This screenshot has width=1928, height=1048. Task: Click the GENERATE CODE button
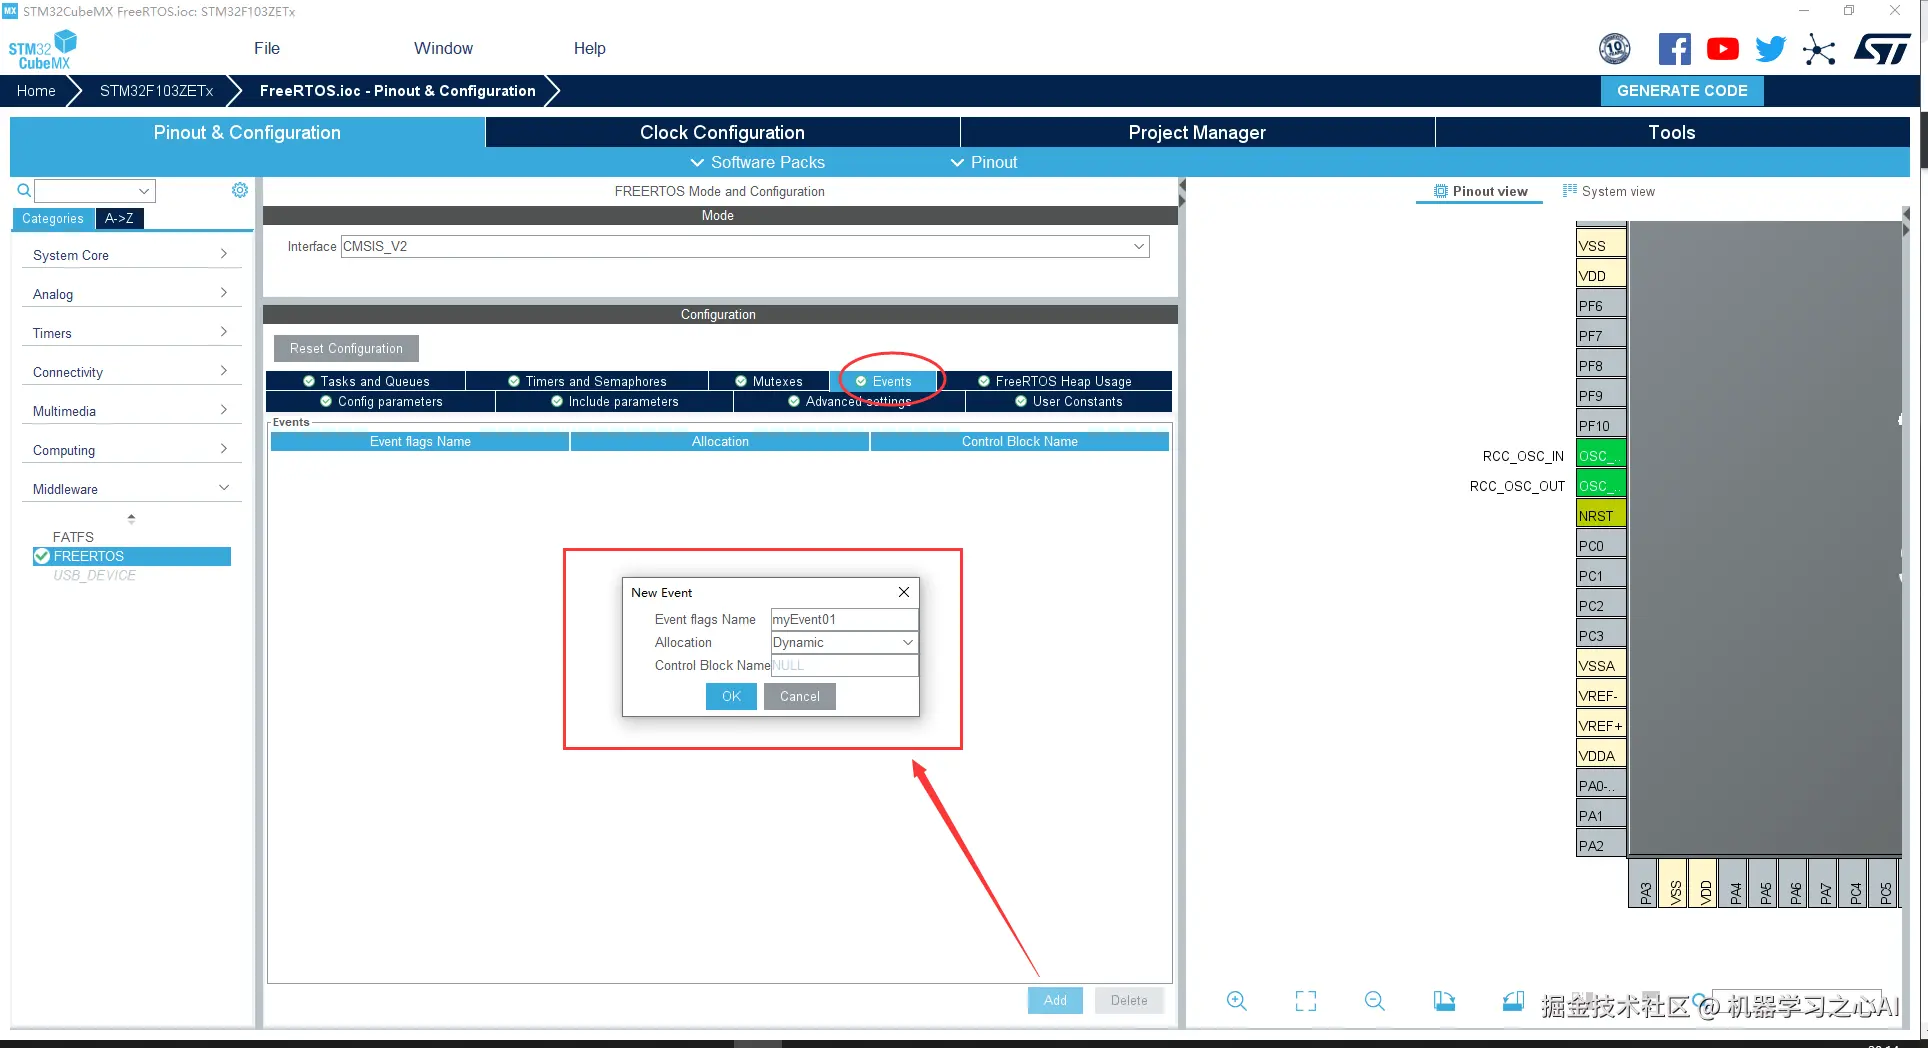click(1682, 91)
